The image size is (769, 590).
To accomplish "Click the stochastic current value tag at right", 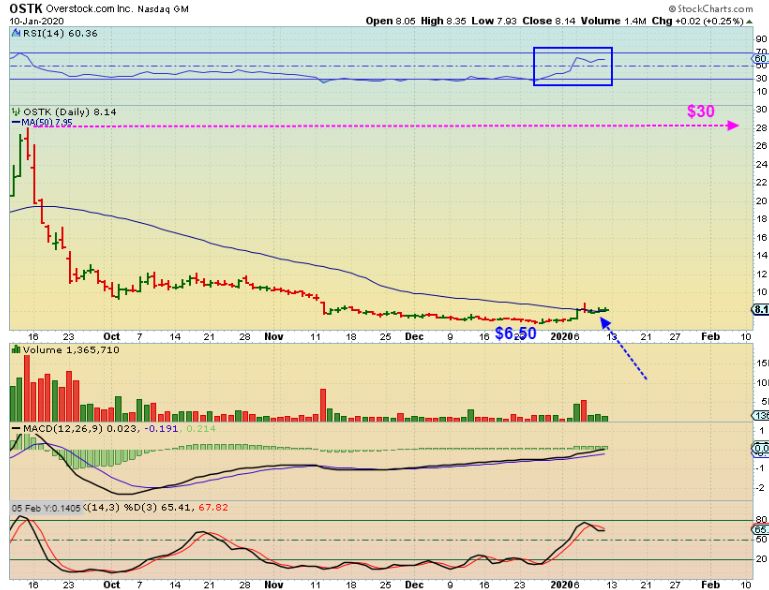I will [x=761, y=530].
